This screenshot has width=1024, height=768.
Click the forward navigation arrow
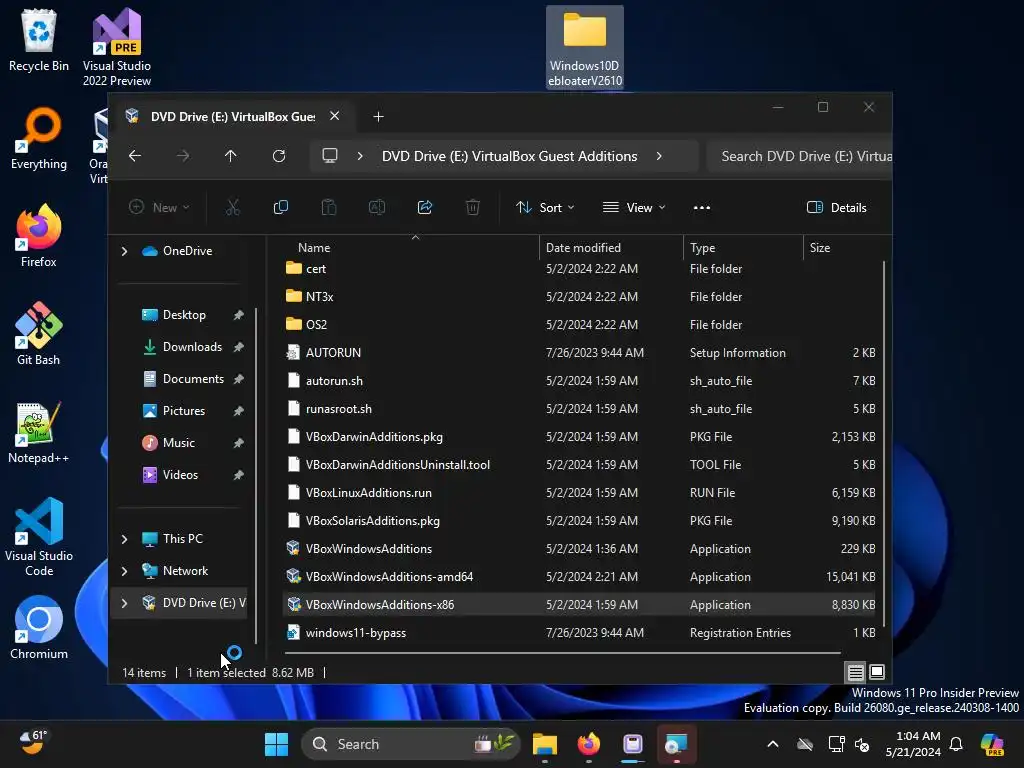pos(183,156)
